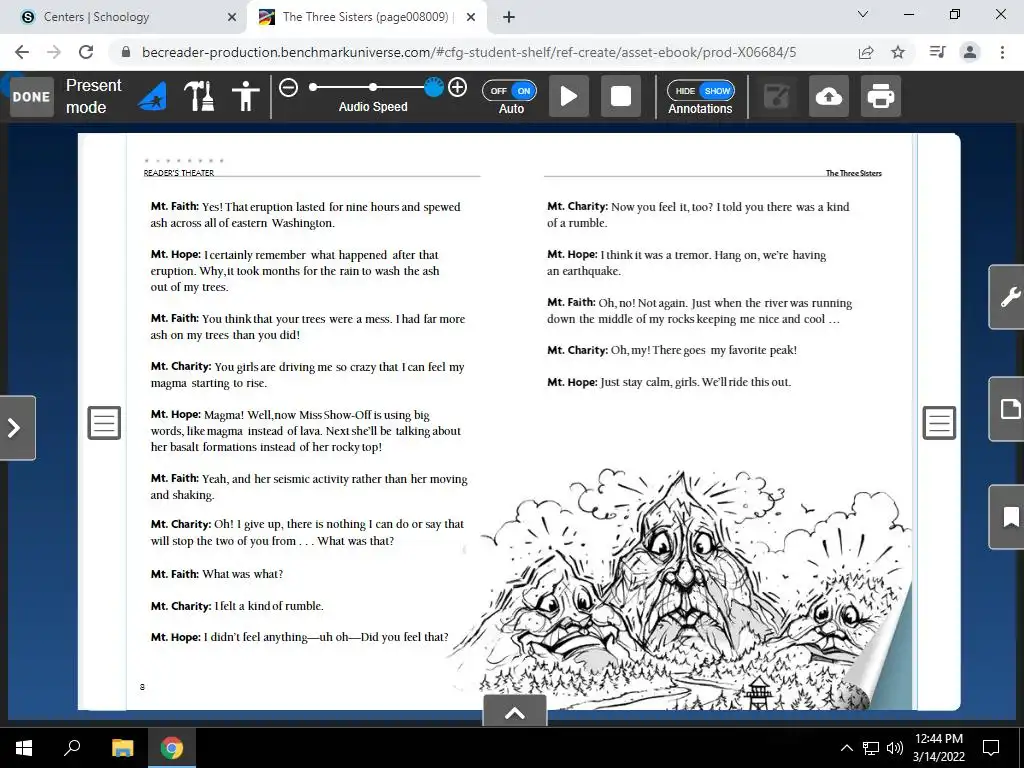Open the volume tray icon

pos(895,748)
